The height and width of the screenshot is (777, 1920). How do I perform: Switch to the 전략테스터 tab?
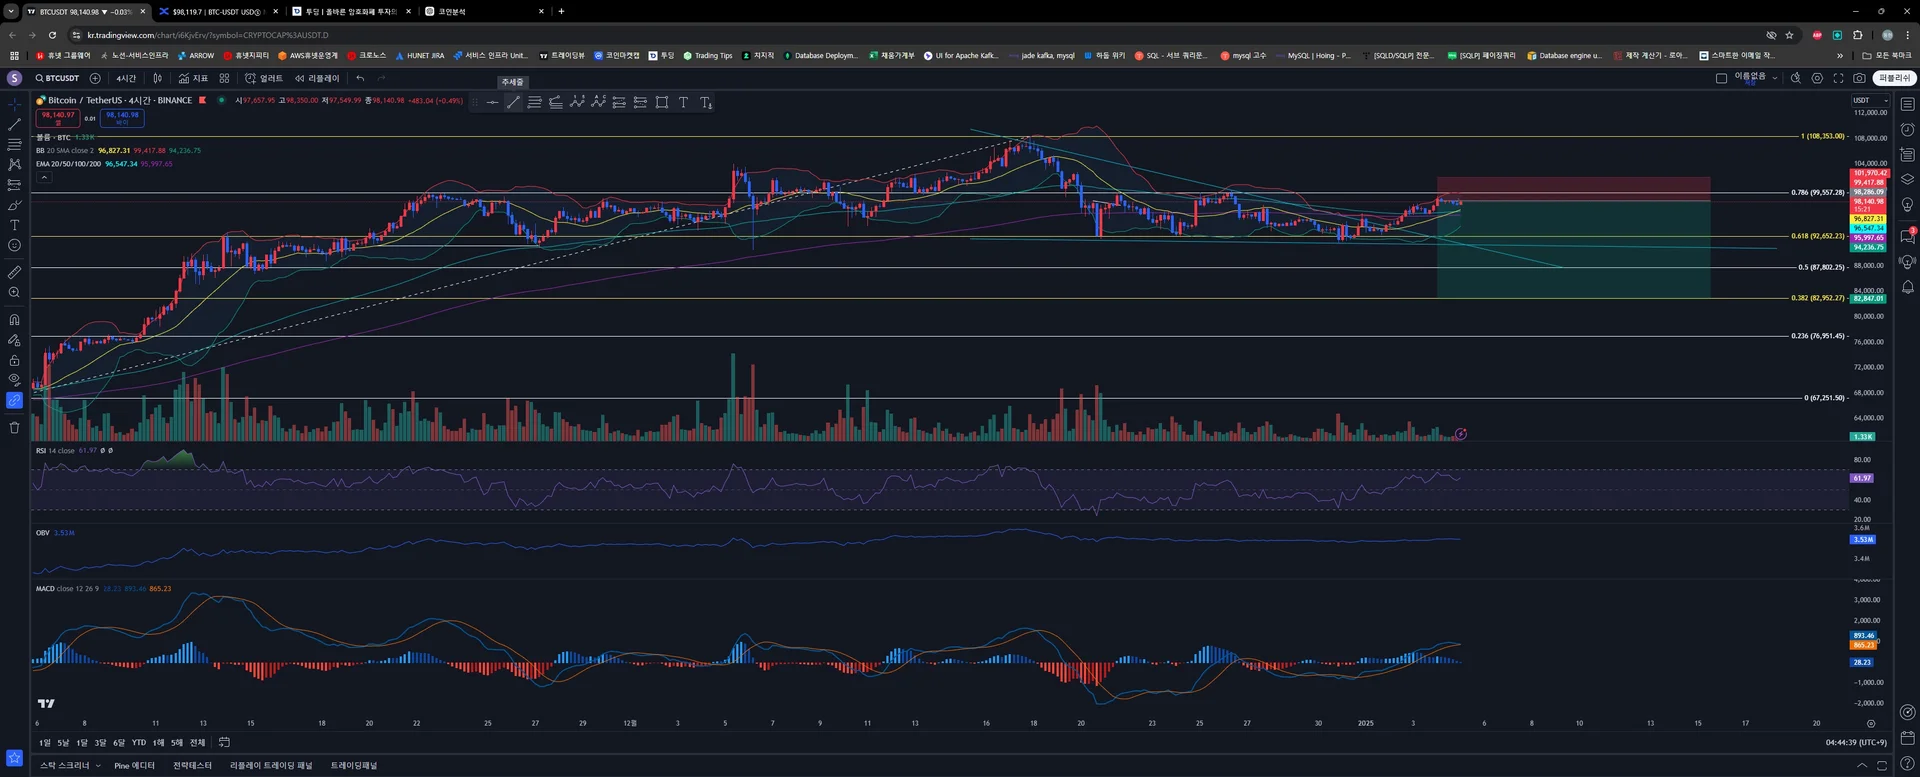(x=192, y=766)
